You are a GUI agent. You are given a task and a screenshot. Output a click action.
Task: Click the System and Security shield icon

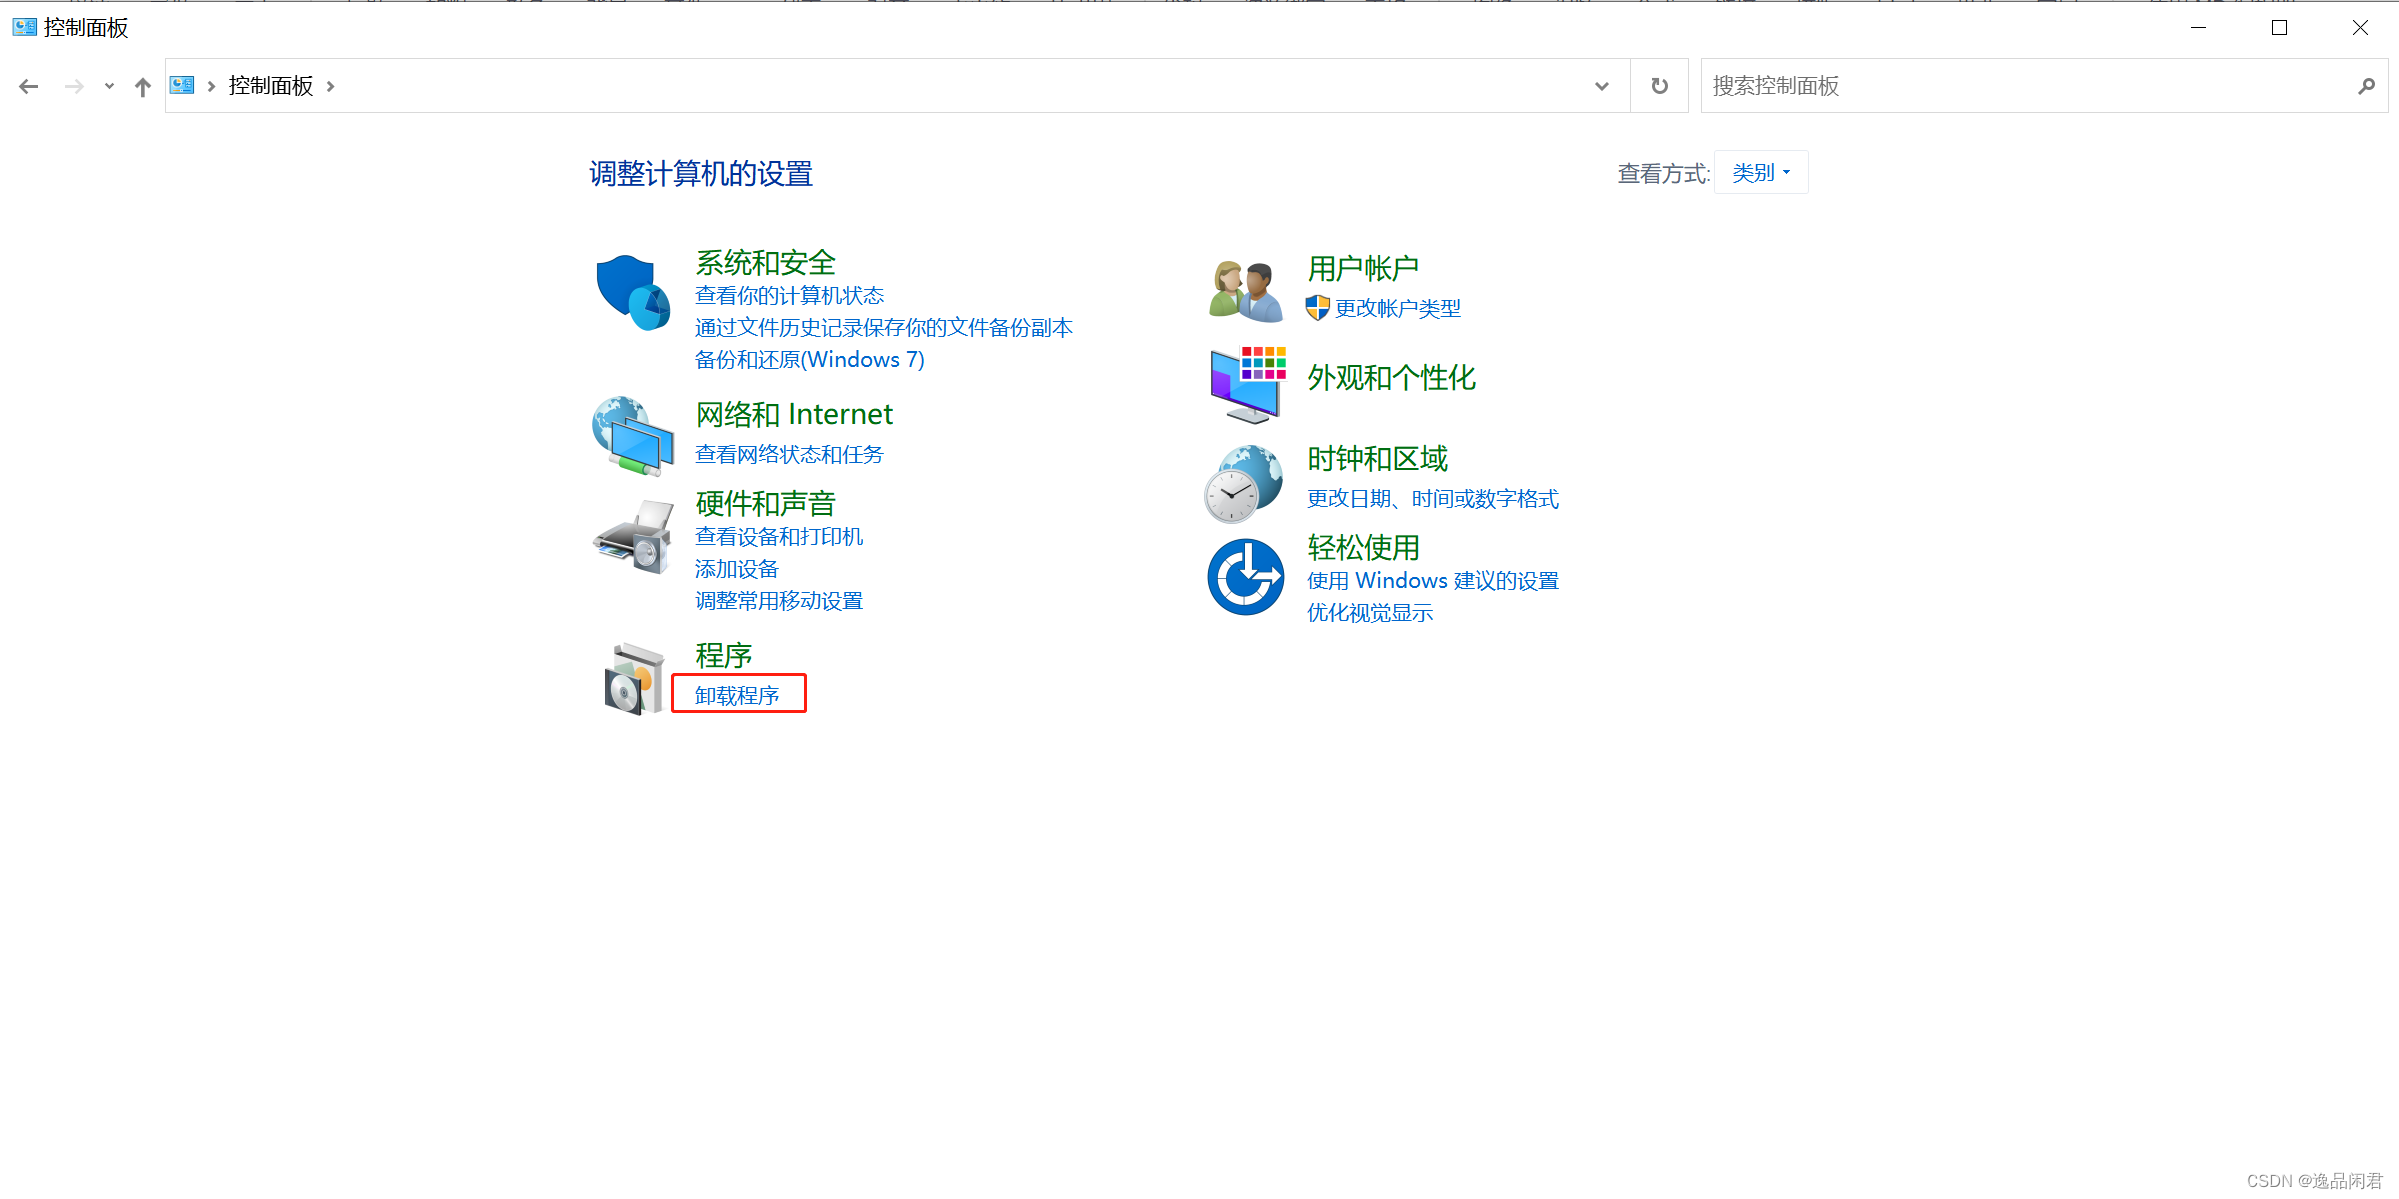point(632,292)
